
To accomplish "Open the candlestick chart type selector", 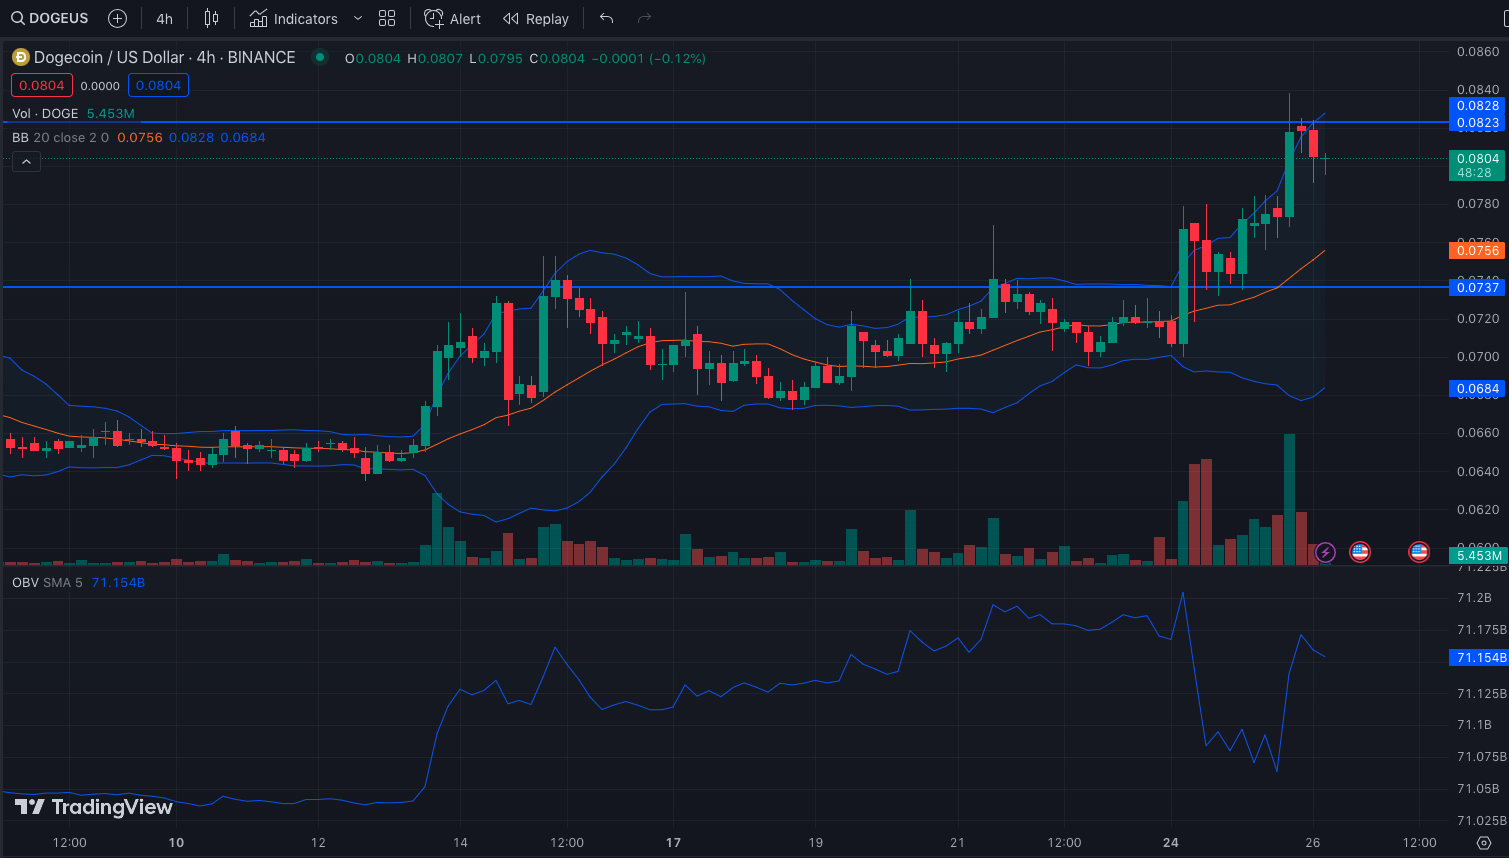I will pyautogui.click(x=211, y=18).
